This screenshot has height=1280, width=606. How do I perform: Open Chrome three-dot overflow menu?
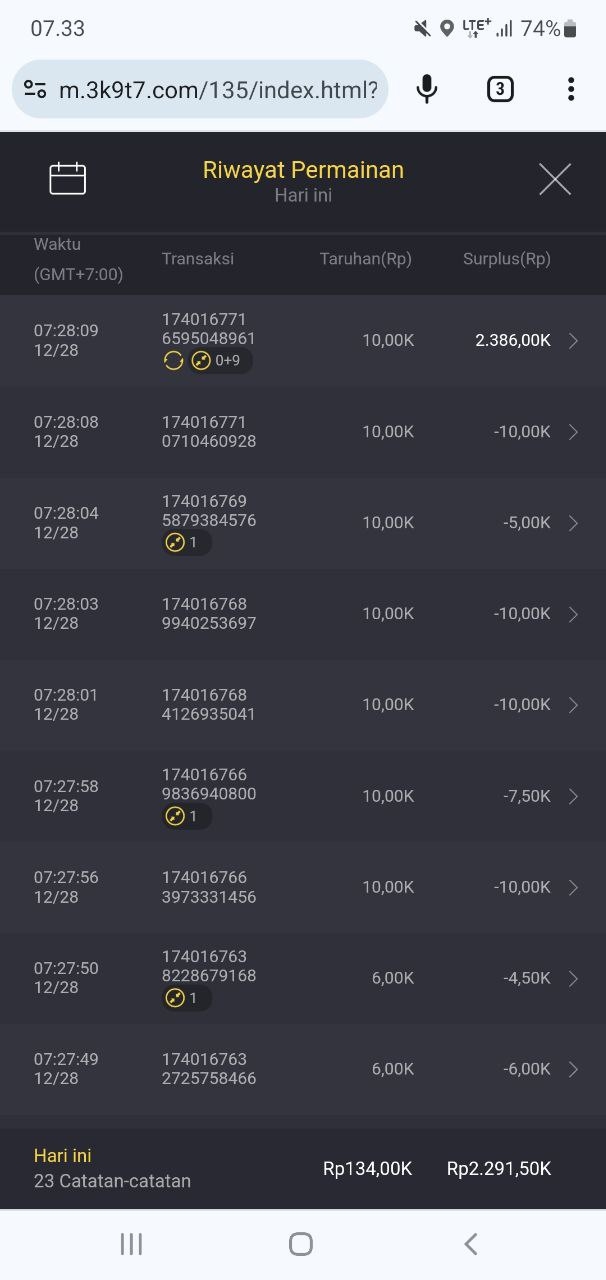[x=571, y=90]
